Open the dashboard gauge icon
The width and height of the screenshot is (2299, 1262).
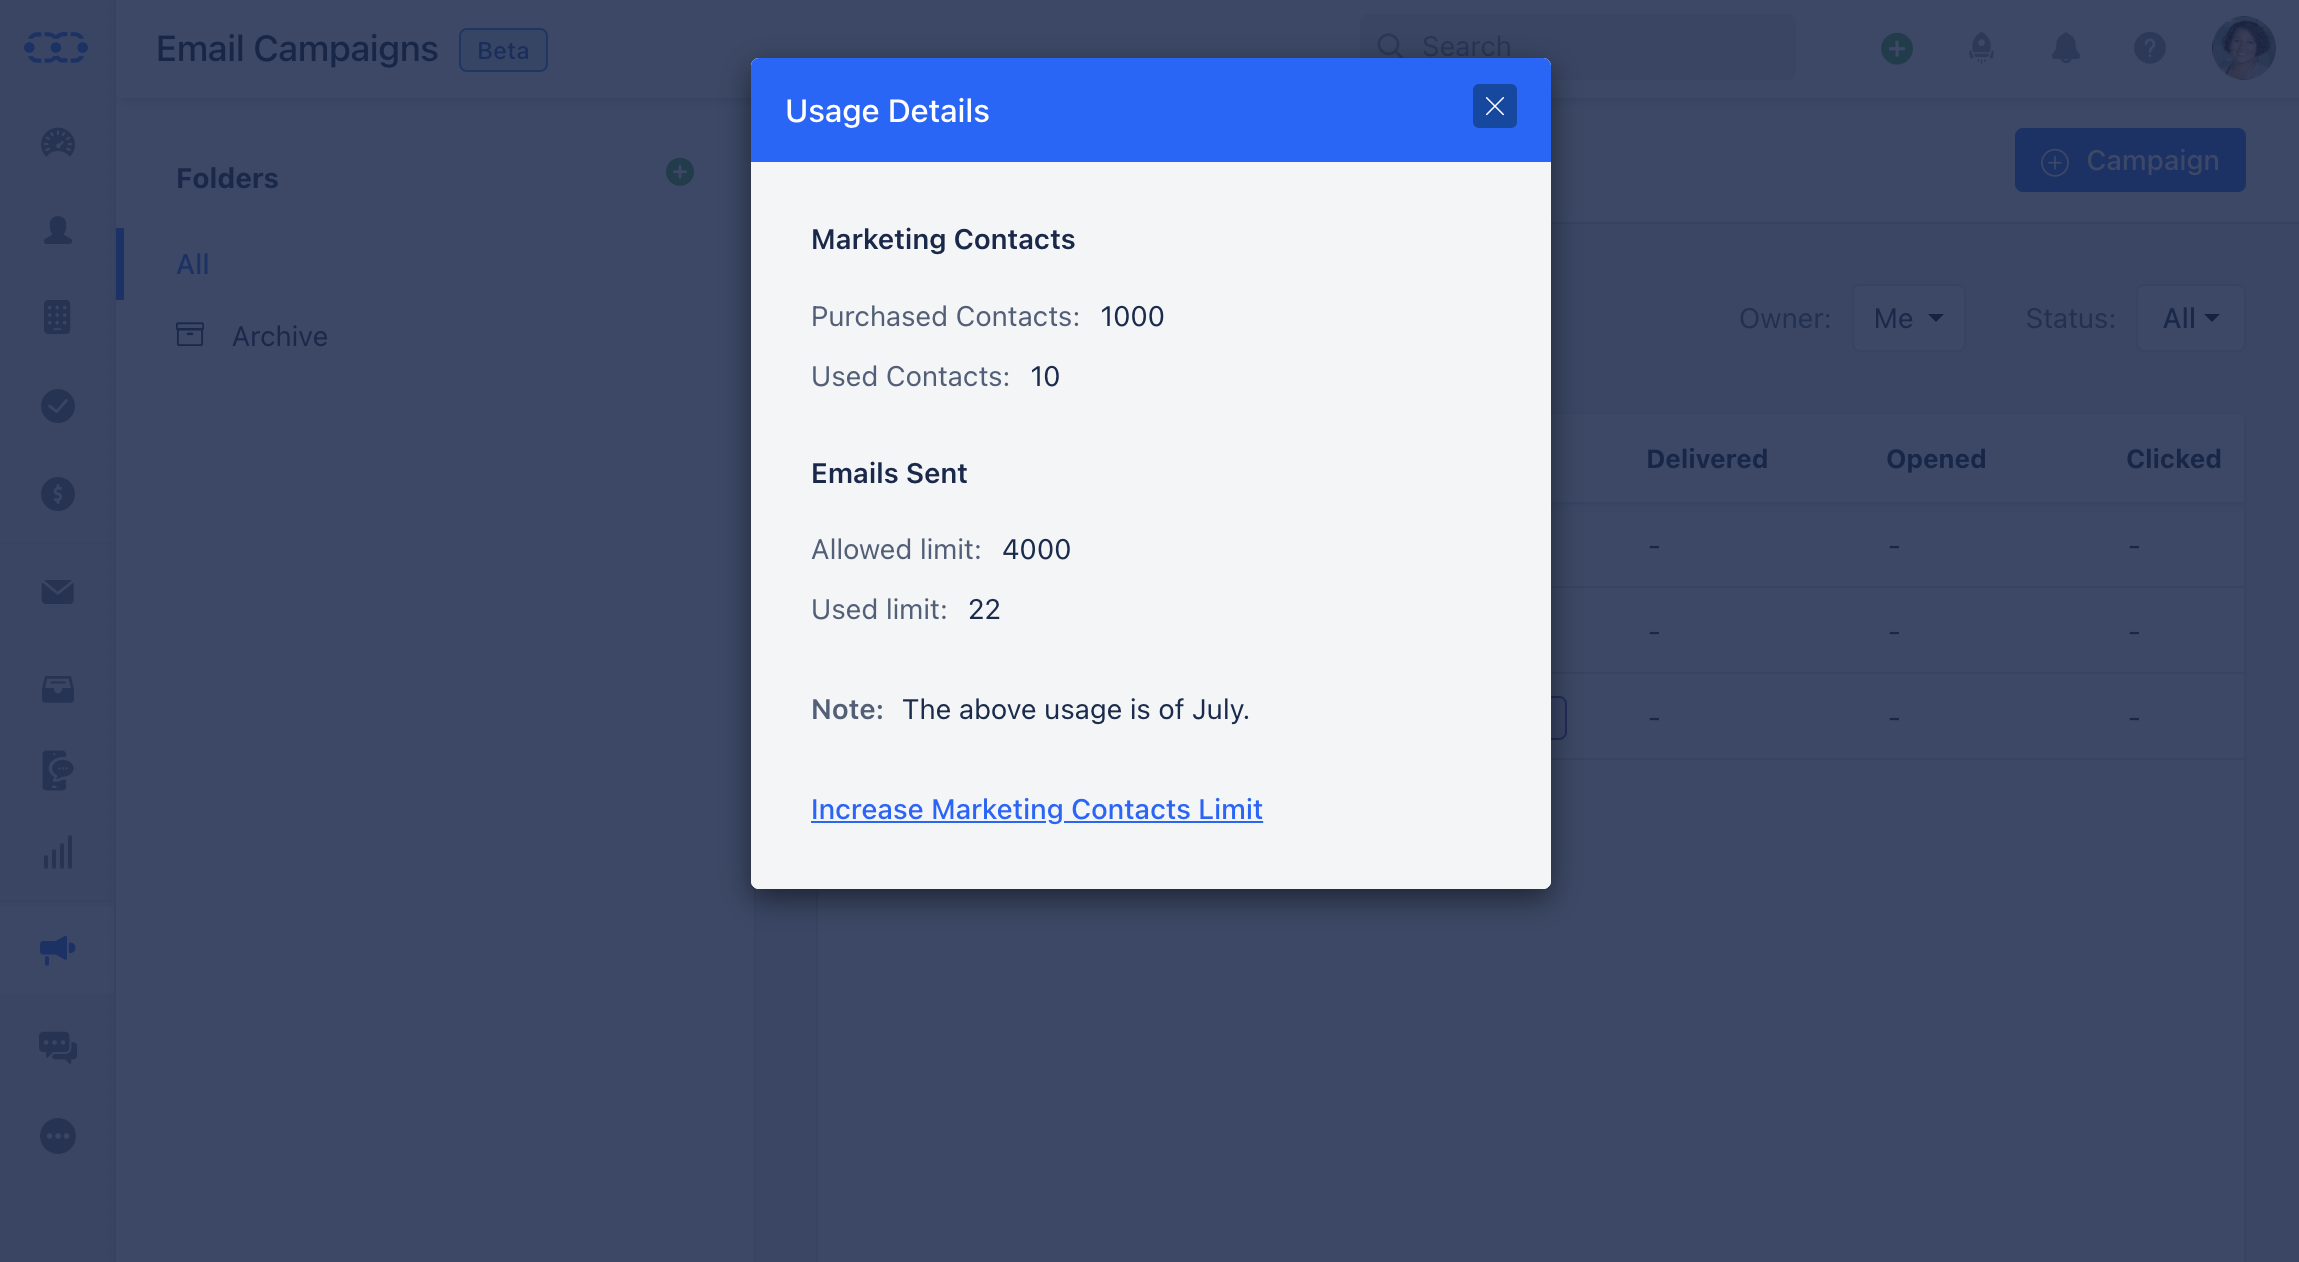[58, 143]
